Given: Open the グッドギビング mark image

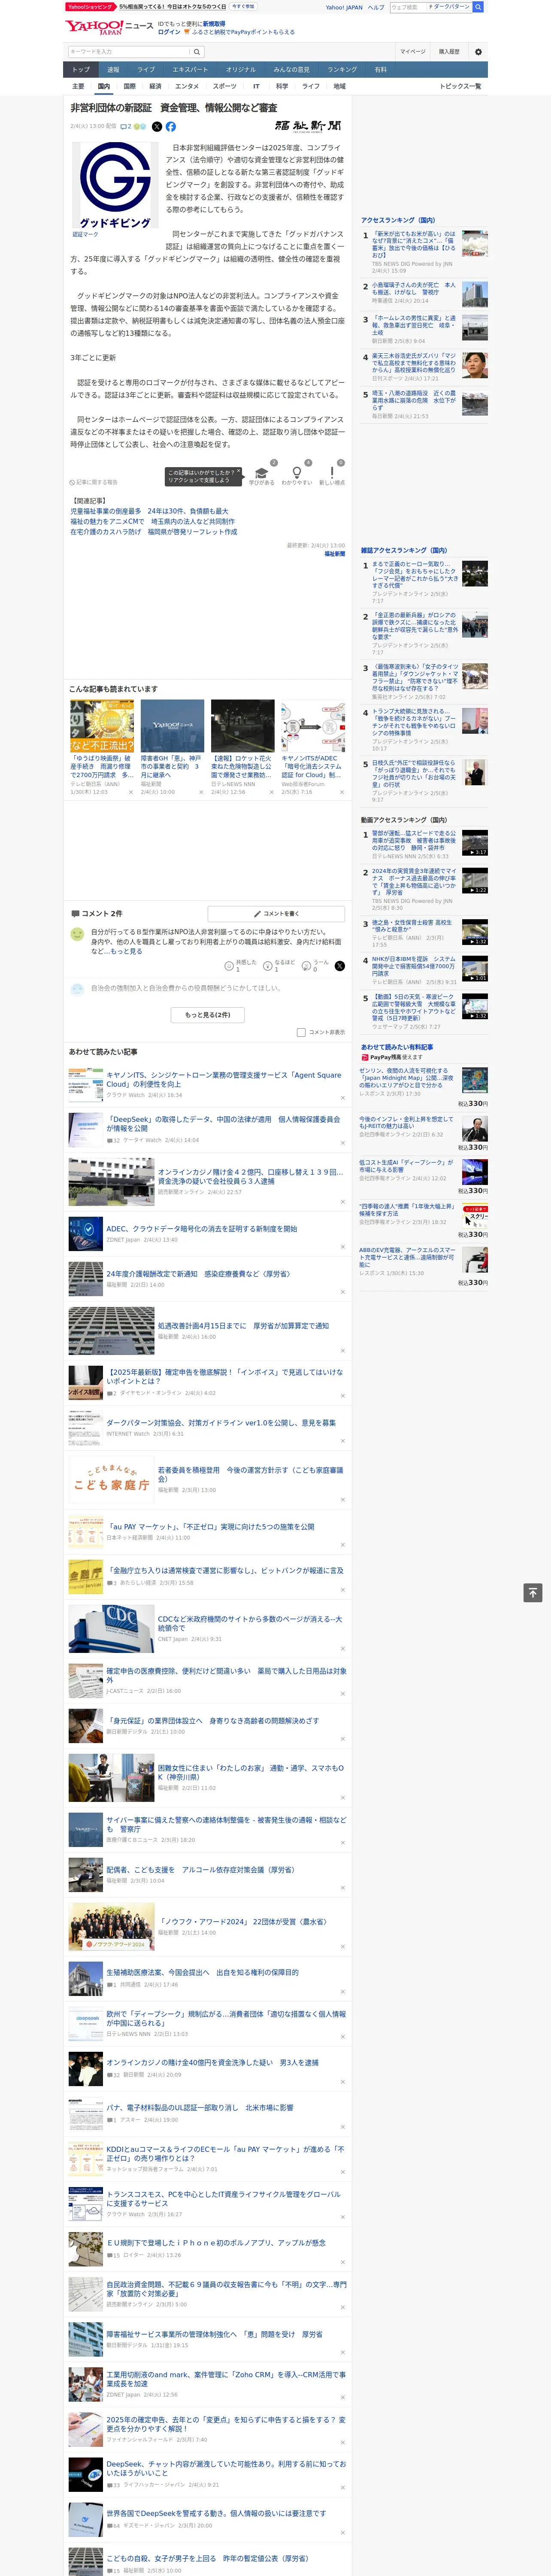Looking at the screenshot, I should coord(114,185).
